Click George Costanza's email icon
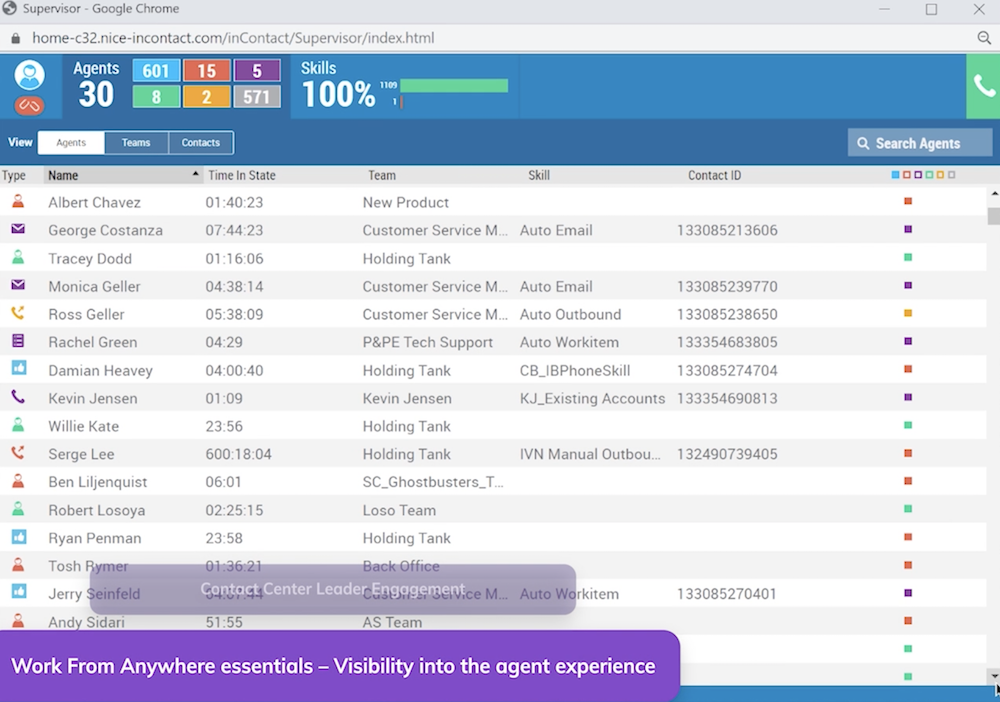1000x702 pixels. [x=18, y=229]
